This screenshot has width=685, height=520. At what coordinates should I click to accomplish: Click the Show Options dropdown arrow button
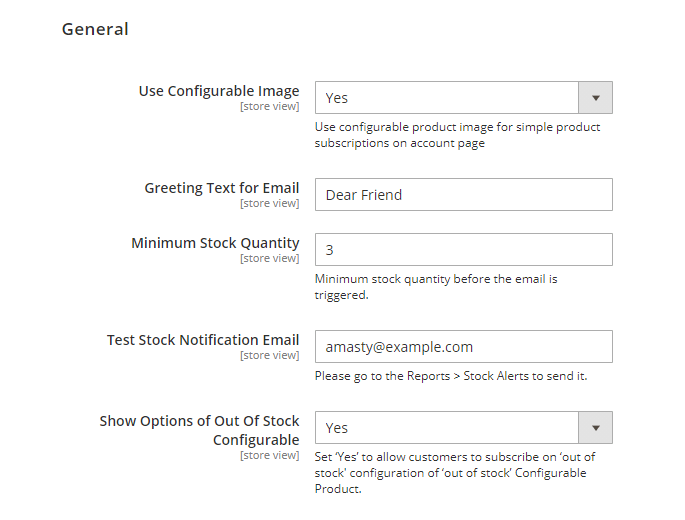(596, 428)
